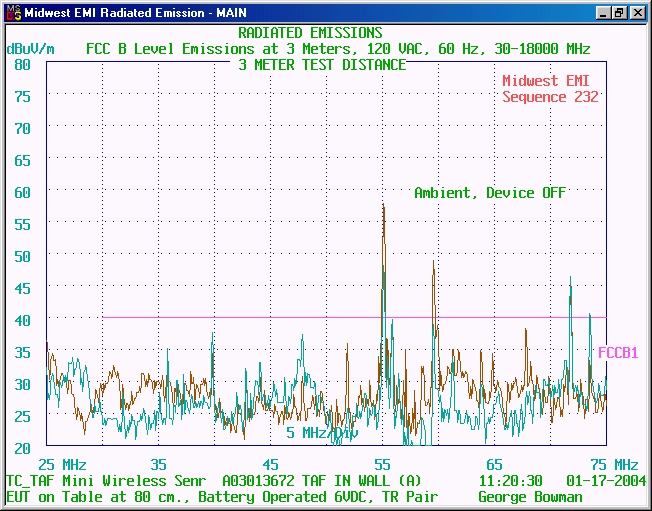Image resolution: width=652 pixels, height=511 pixels.
Task: Click the MAS application icon in title bar
Action: click(x=12, y=13)
